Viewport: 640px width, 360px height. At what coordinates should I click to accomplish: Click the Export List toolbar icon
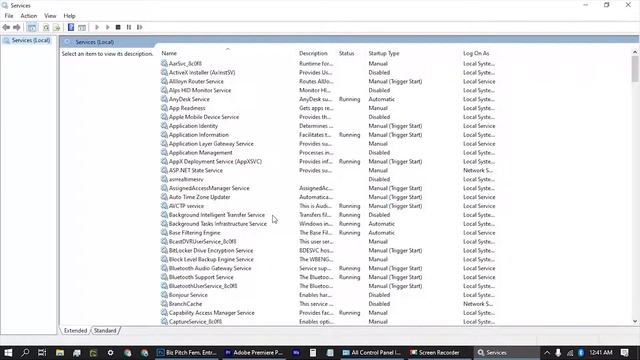pyautogui.click(x=57, y=27)
